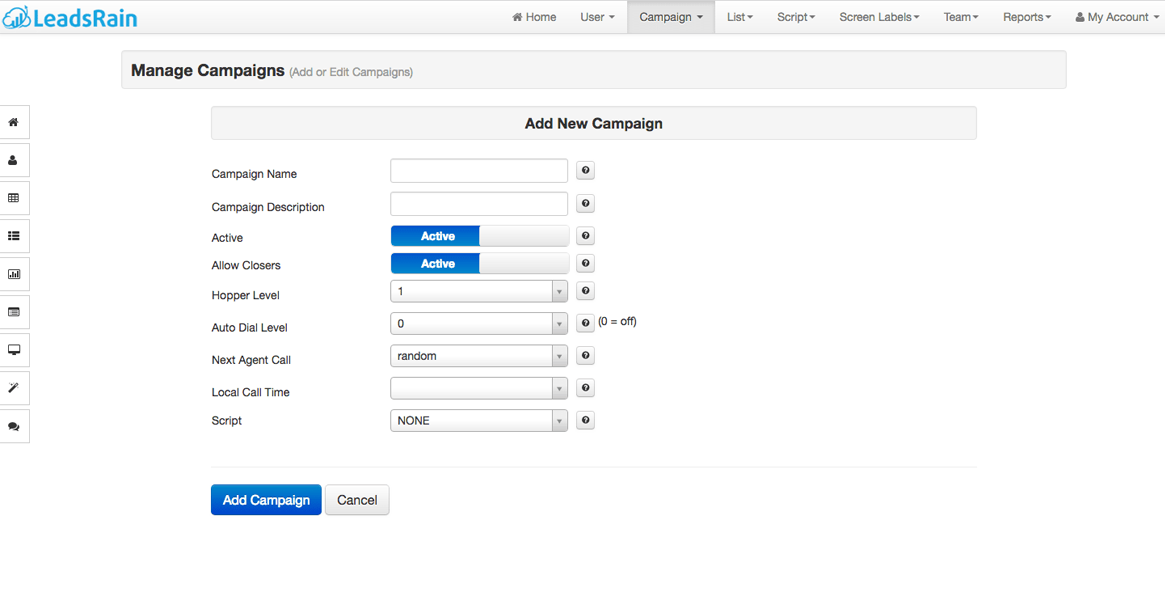
Task: Click the Add Campaign button
Action: pyautogui.click(x=266, y=500)
